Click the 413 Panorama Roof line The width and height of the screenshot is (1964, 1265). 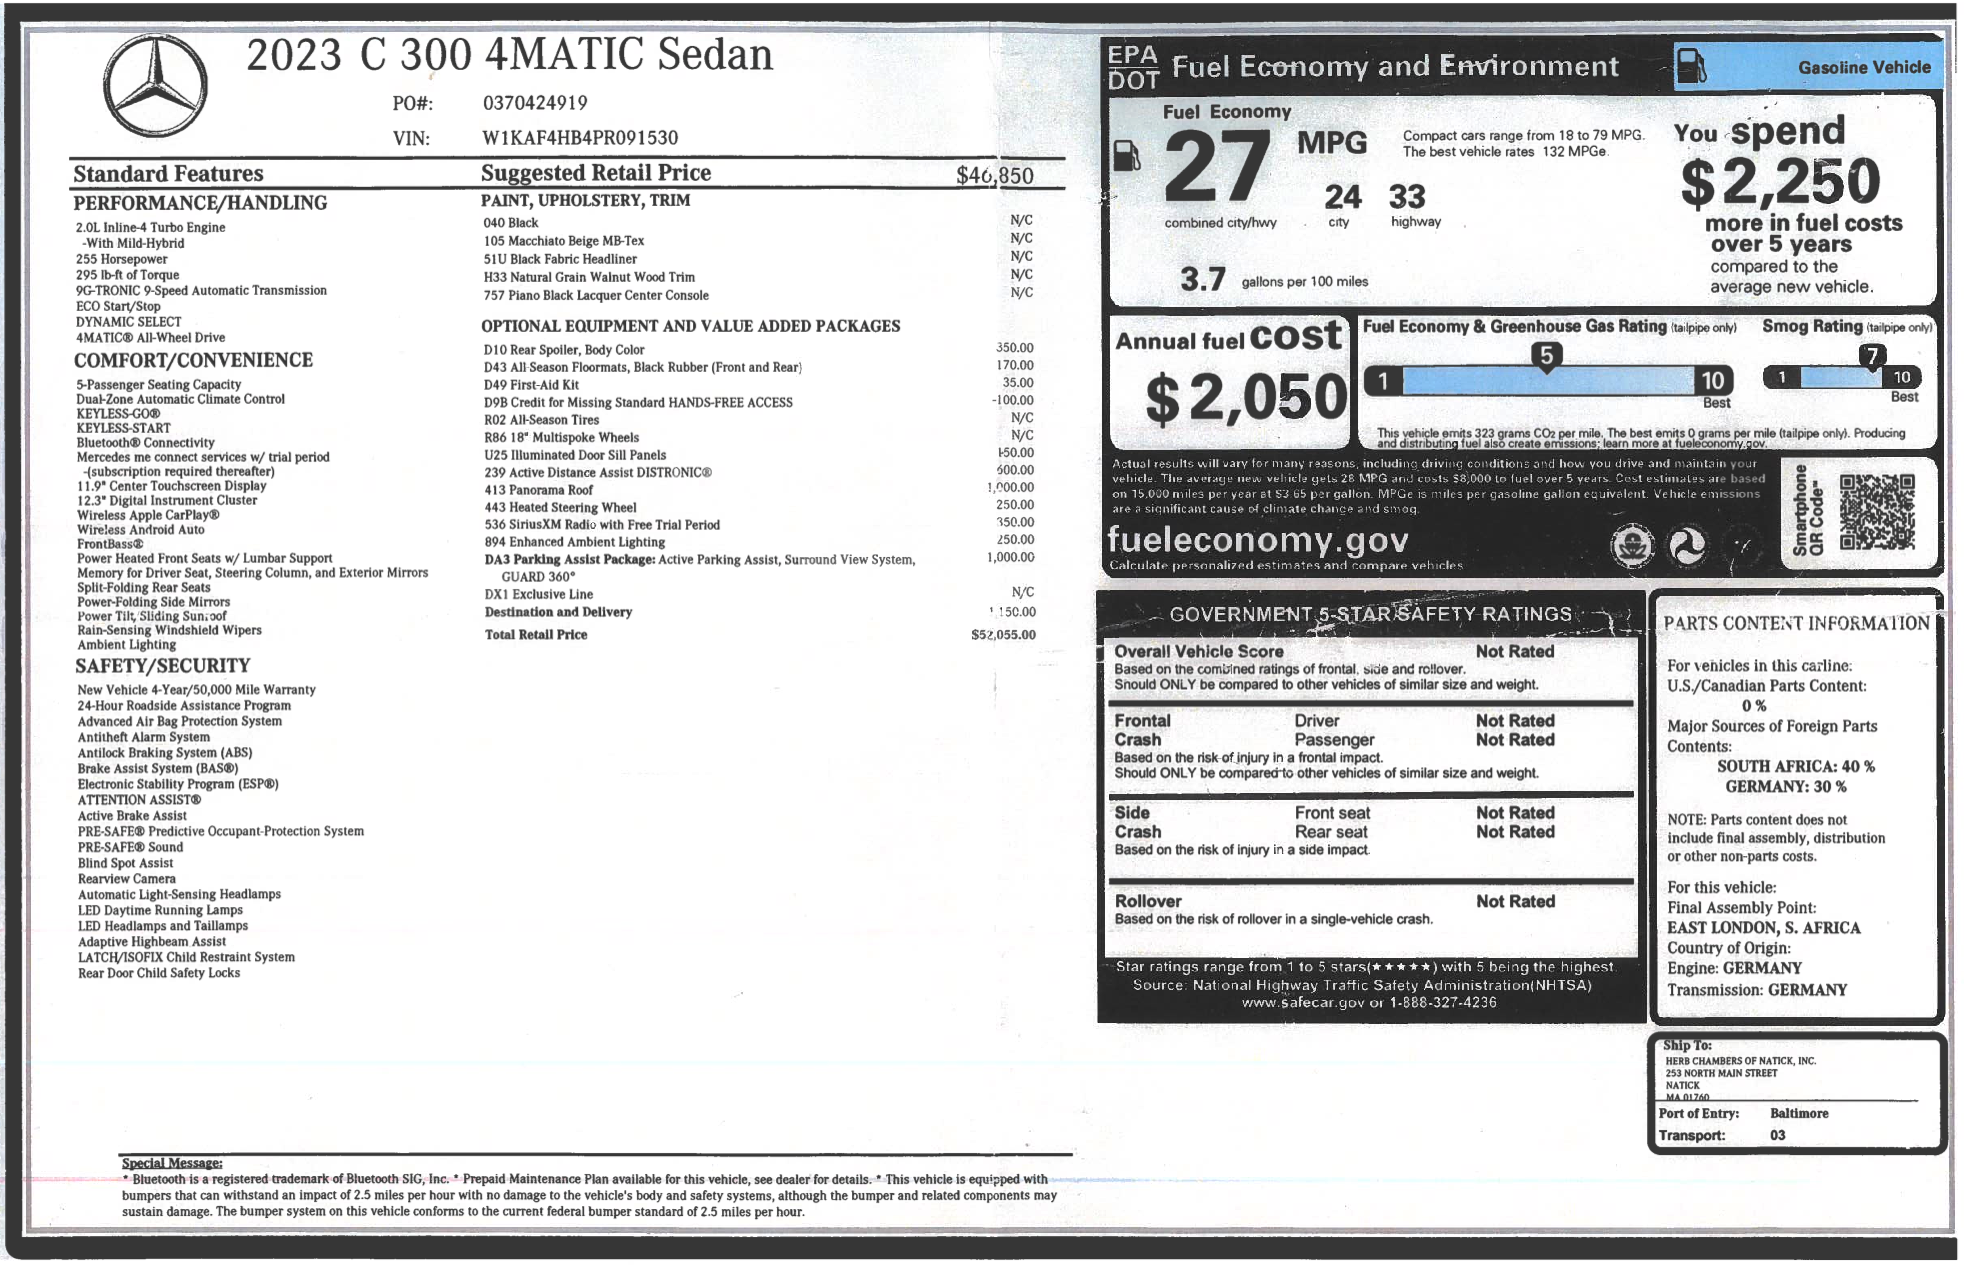click(759, 490)
